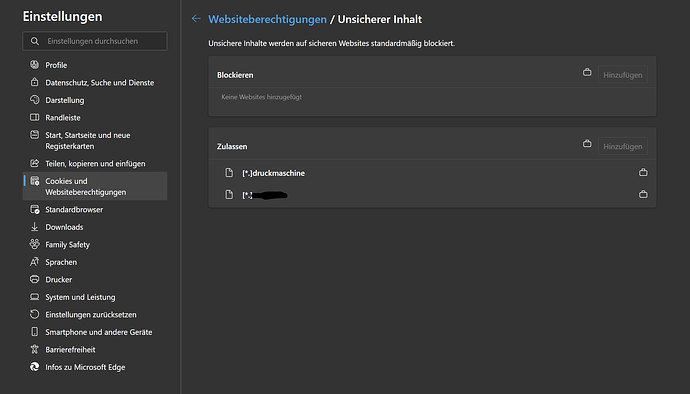
Task: Click the Teilen, kopieren icon
Action: [34, 163]
